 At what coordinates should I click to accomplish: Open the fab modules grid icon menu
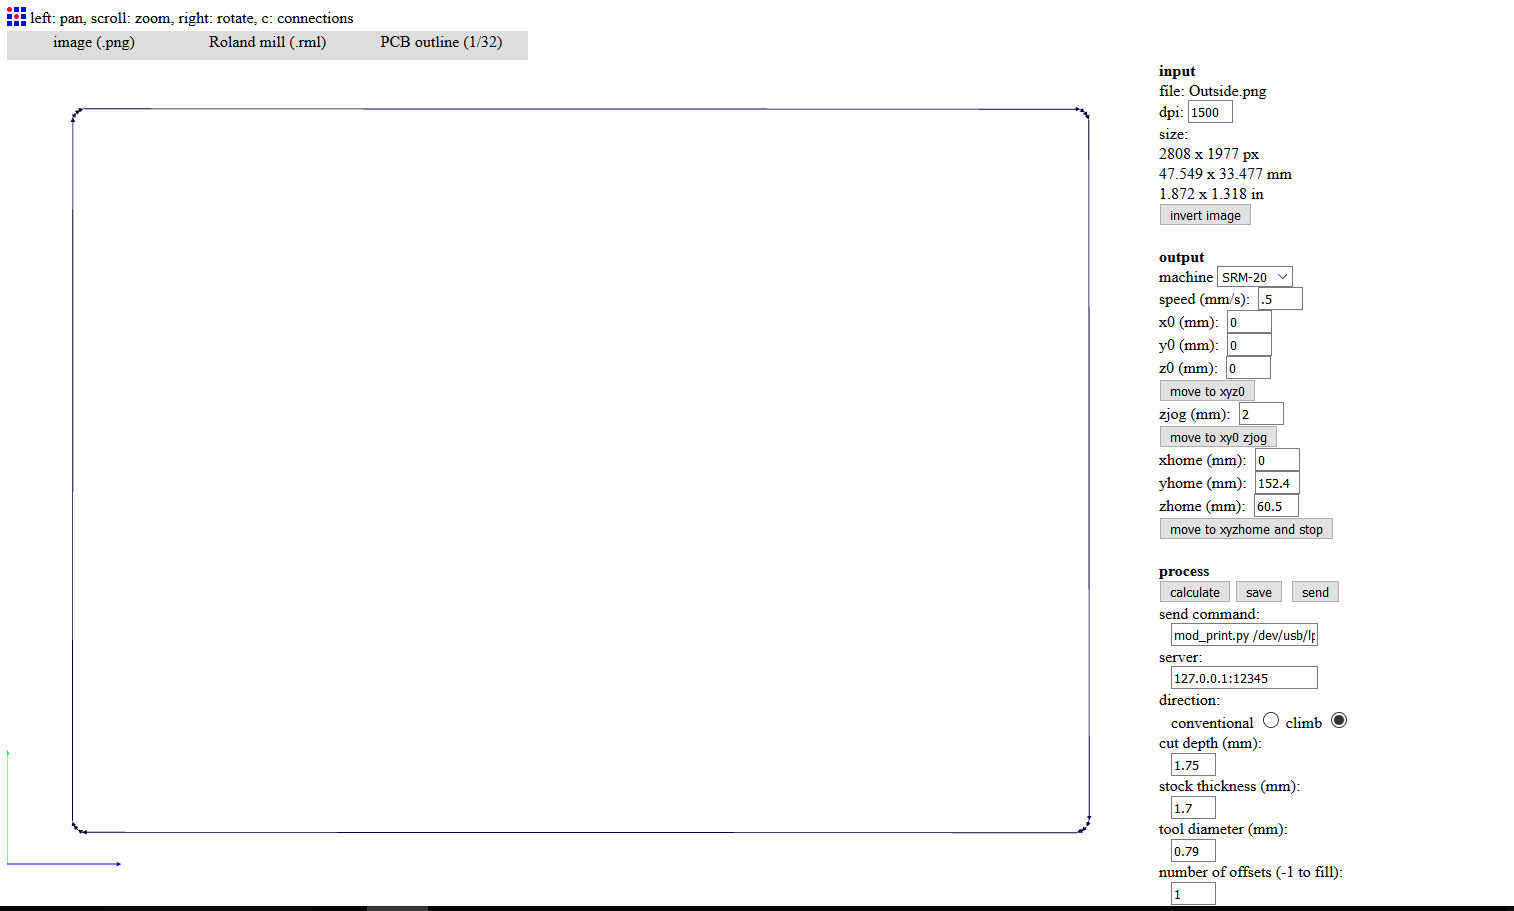click(x=16, y=17)
